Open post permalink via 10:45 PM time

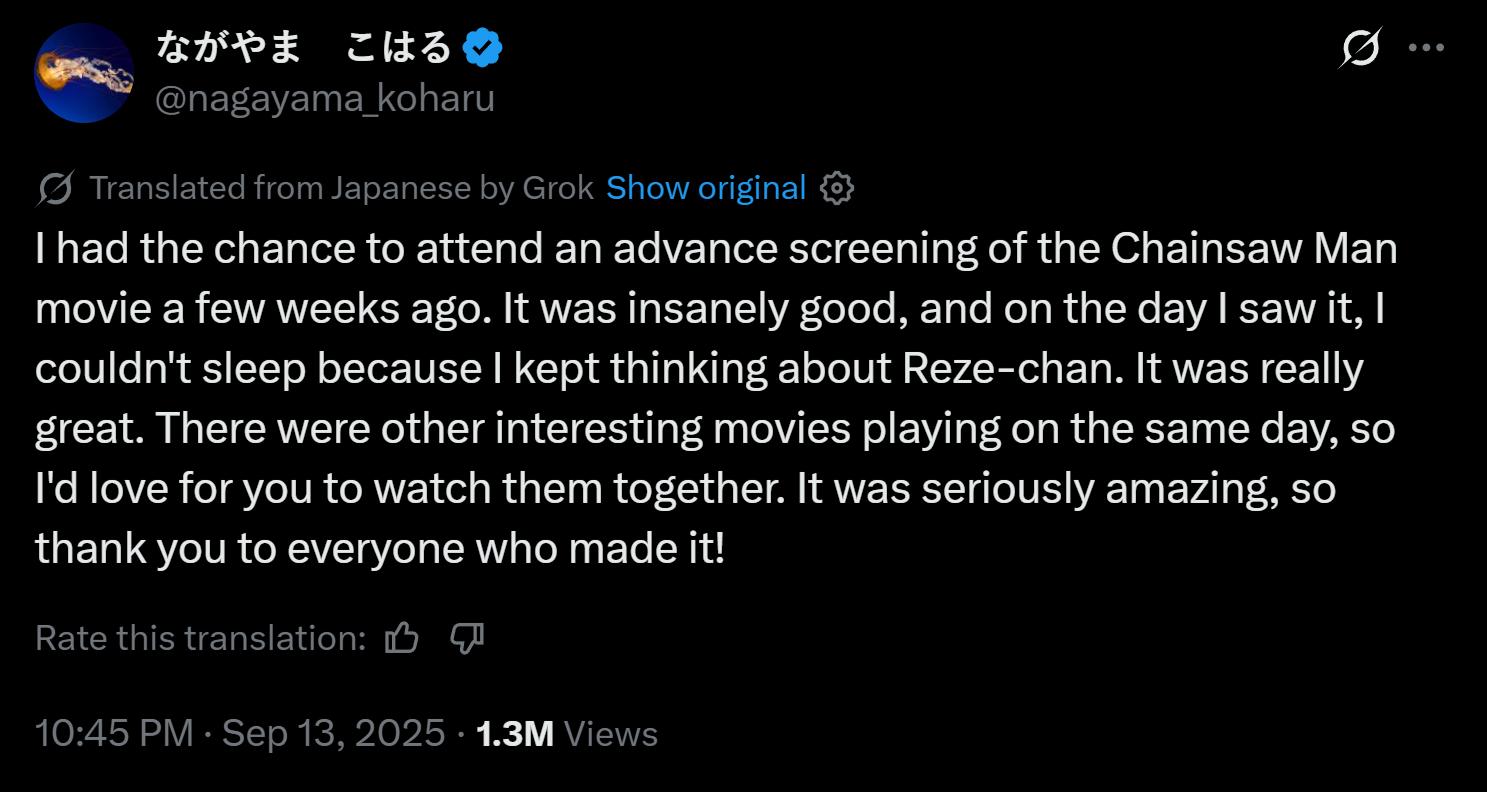click(114, 734)
